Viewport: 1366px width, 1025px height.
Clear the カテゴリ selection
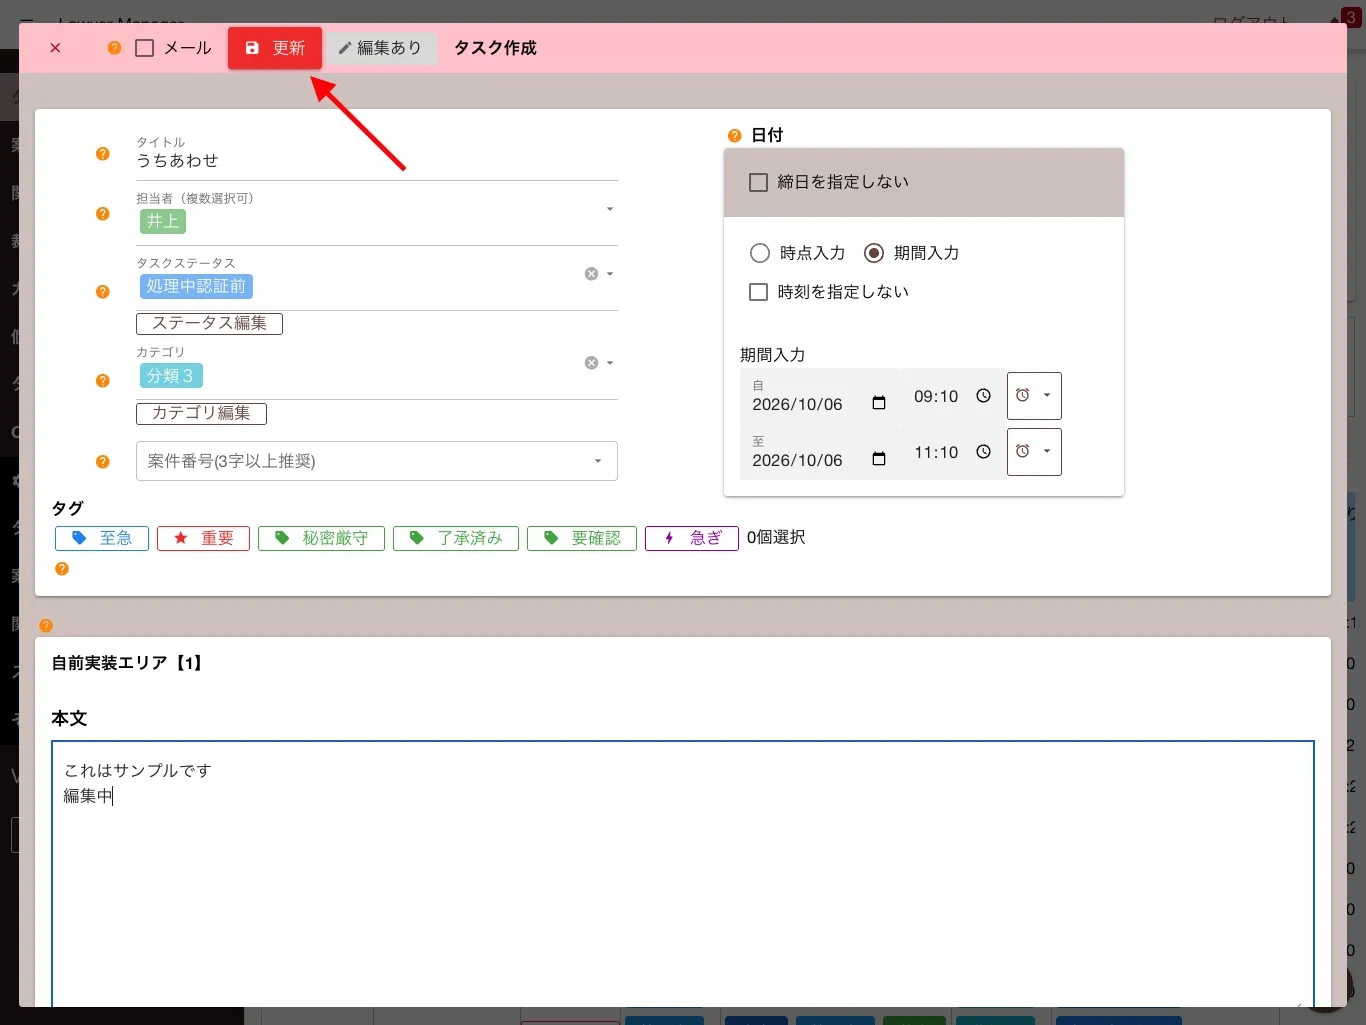[x=592, y=363]
